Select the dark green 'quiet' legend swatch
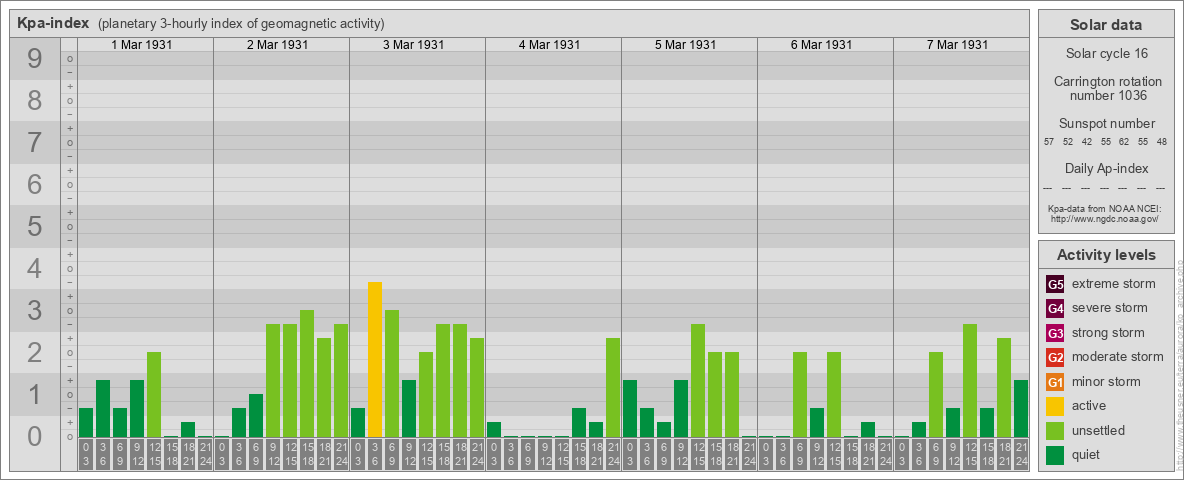This screenshot has height=480, width=1184. click(1055, 454)
